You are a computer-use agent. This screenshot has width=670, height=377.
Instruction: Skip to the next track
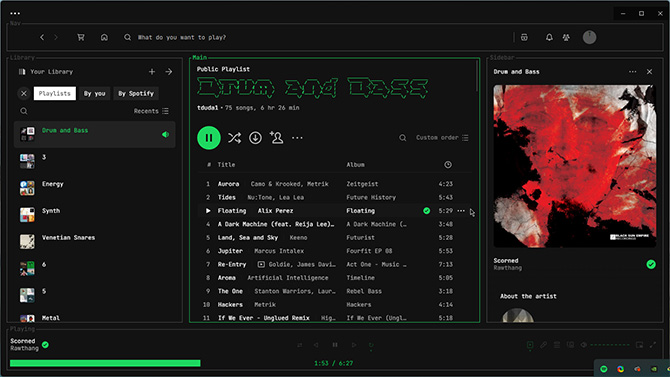(x=354, y=345)
